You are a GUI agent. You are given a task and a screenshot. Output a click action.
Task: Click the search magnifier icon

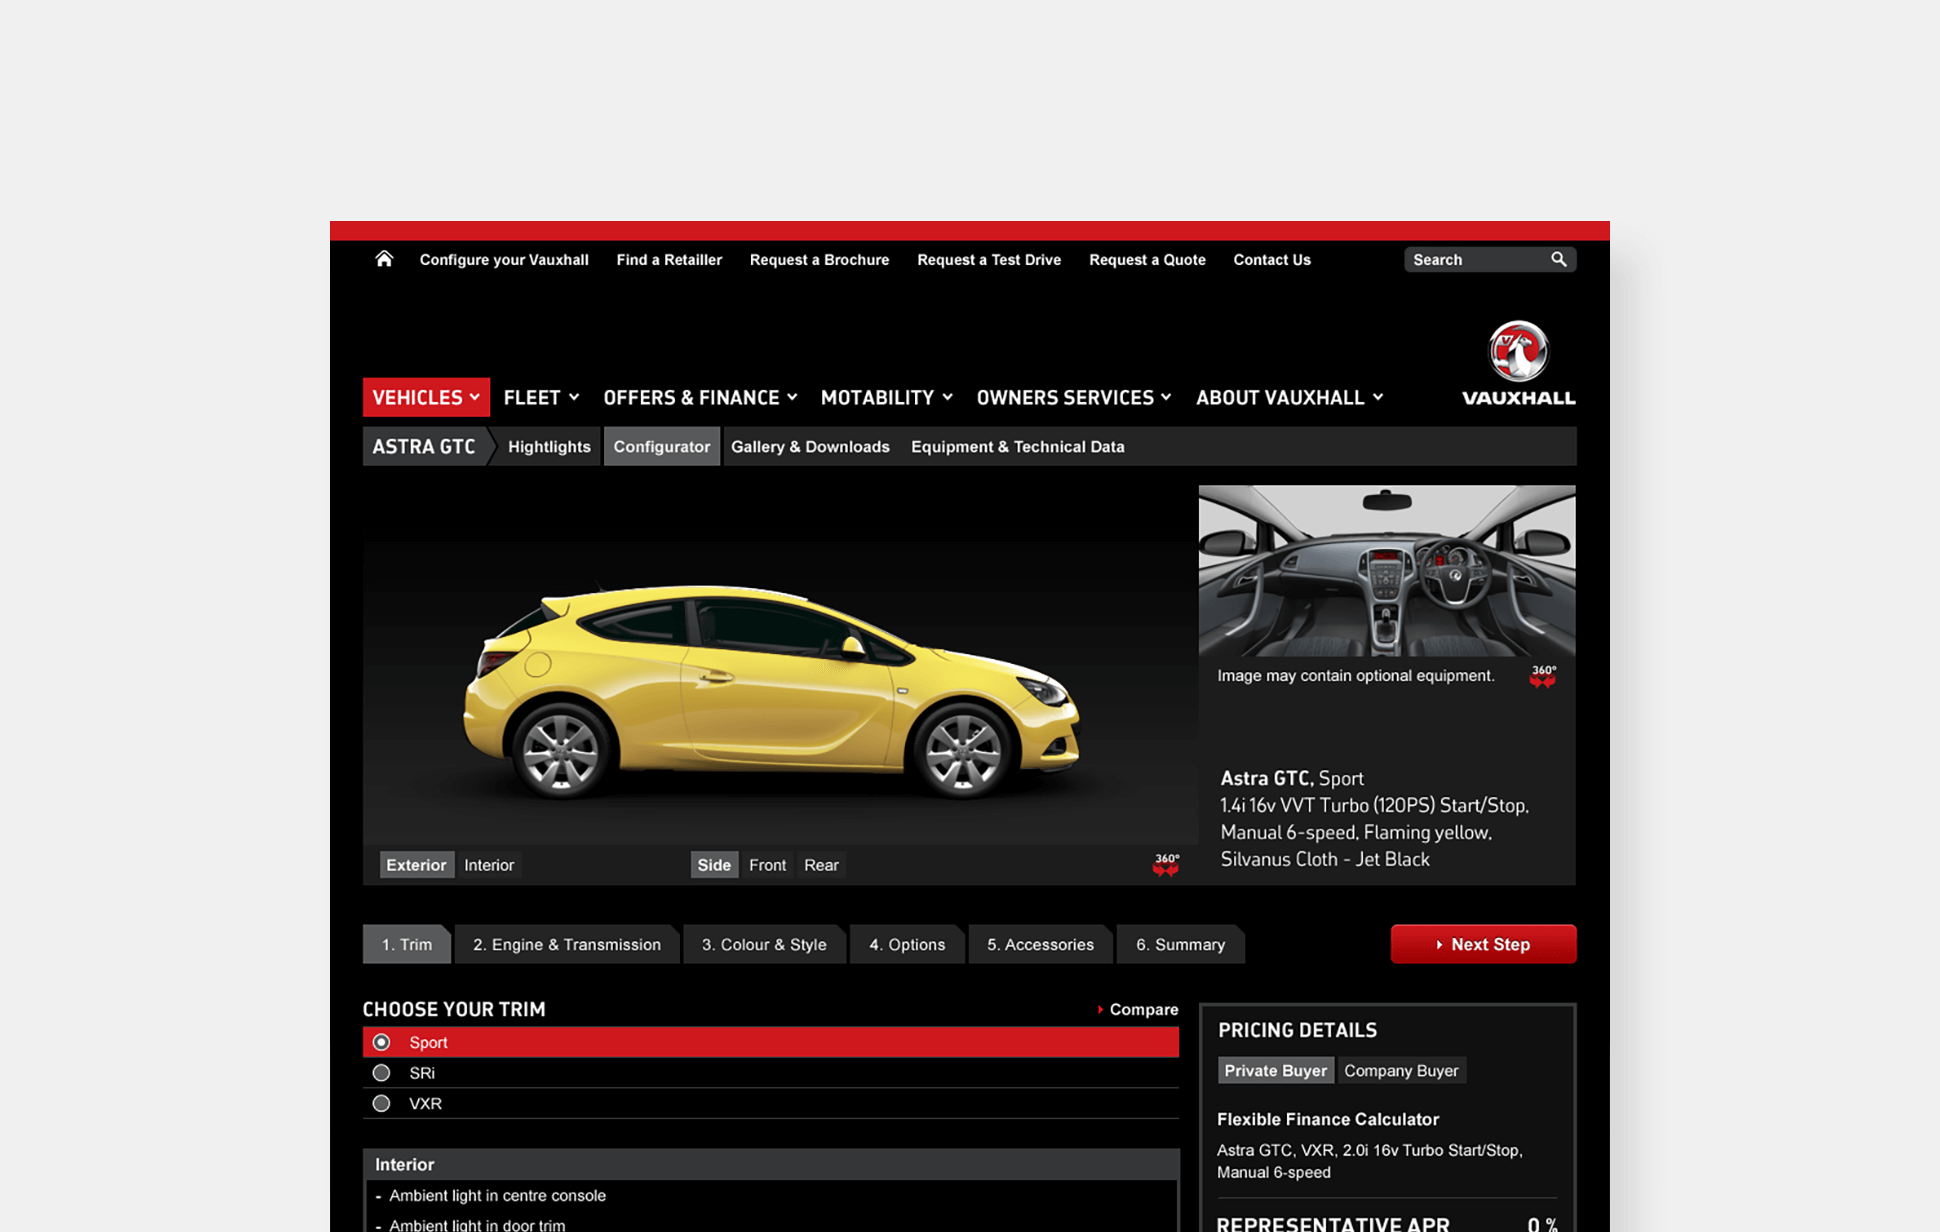1559,259
